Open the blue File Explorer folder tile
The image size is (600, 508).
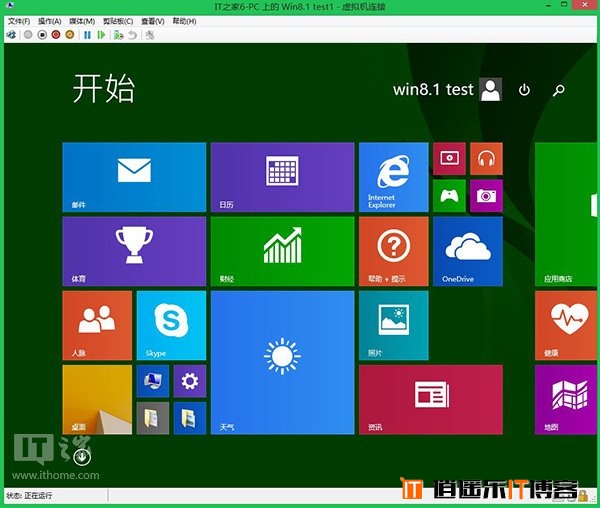[x=190, y=418]
